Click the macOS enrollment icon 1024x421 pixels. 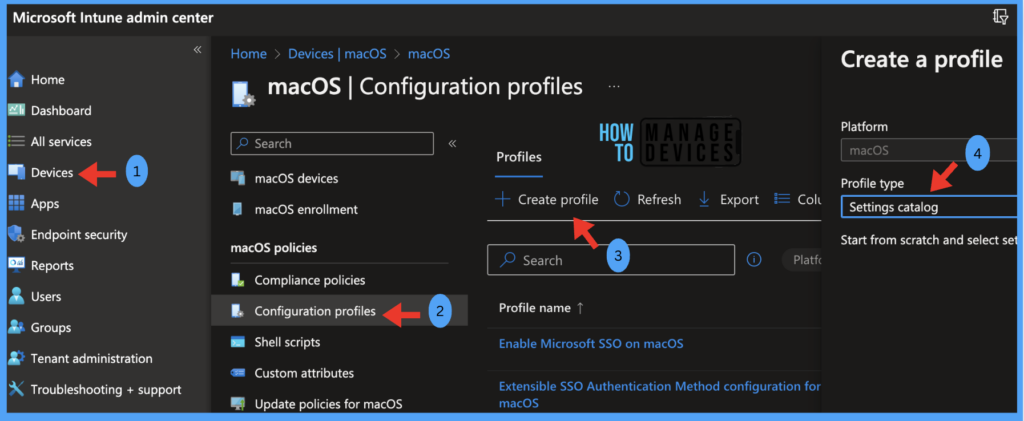(x=238, y=210)
